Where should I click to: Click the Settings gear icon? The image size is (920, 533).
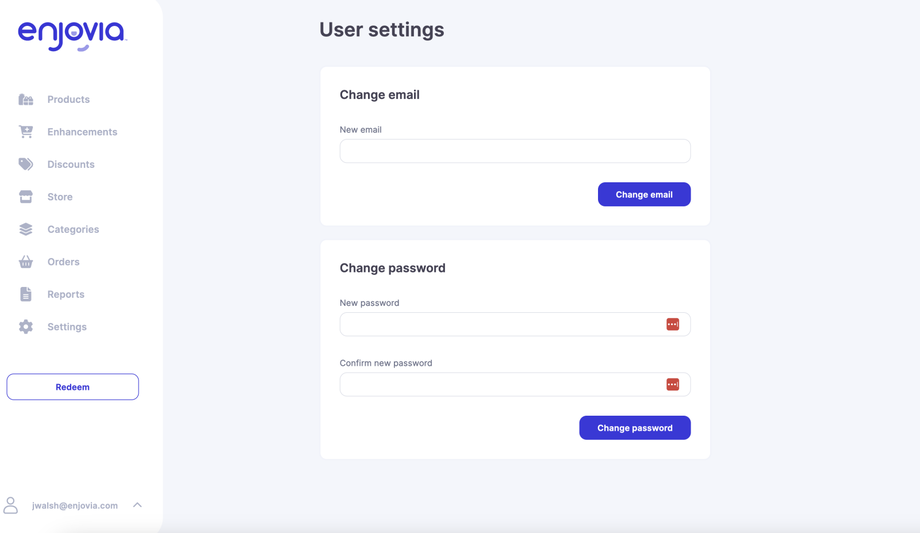tap(26, 327)
